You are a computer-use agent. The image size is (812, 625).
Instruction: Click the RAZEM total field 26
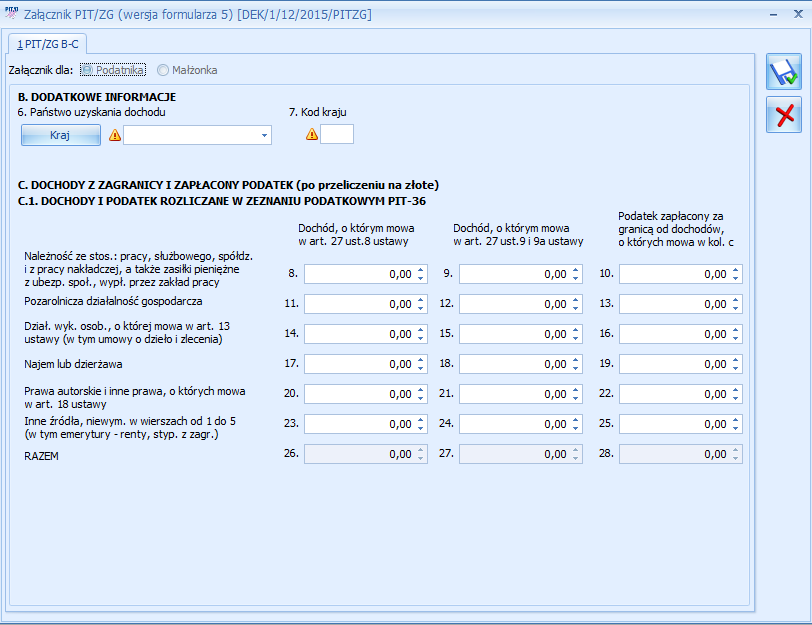(x=366, y=454)
